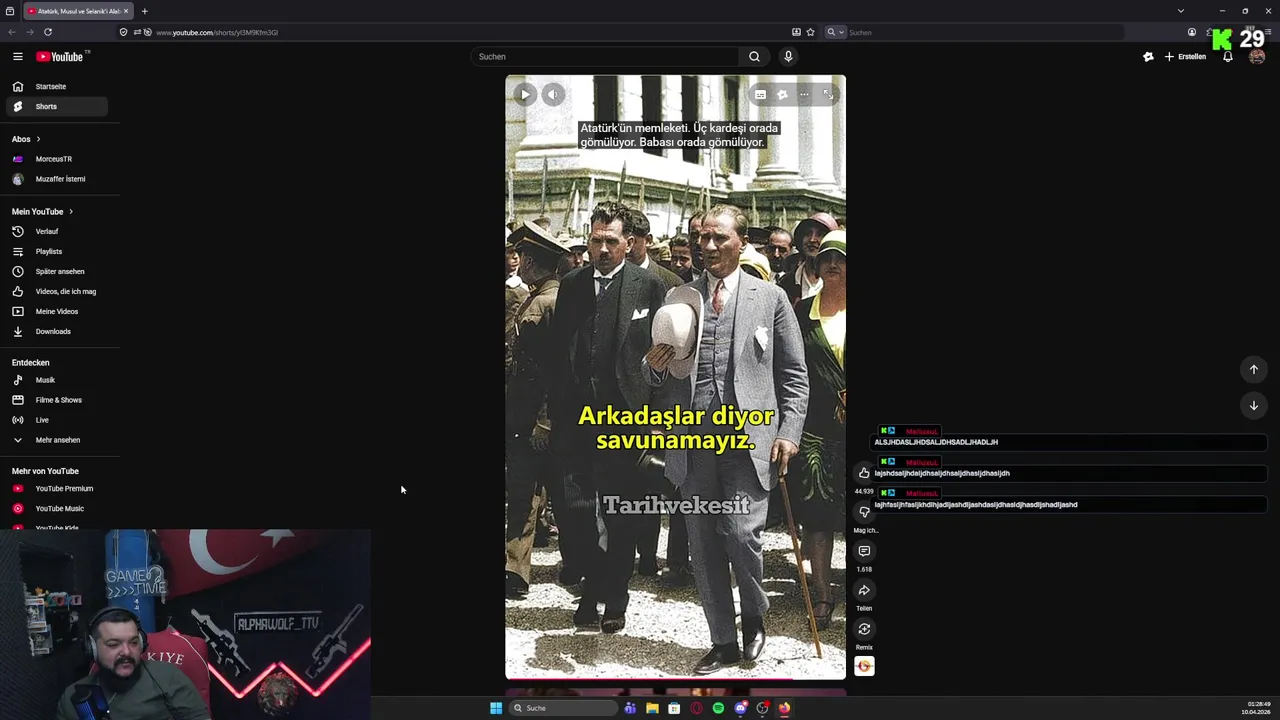Share the Short via Teilen
Image resolution: width=1280 pixels, height=720 pixels.
click(x=864, y=590)
